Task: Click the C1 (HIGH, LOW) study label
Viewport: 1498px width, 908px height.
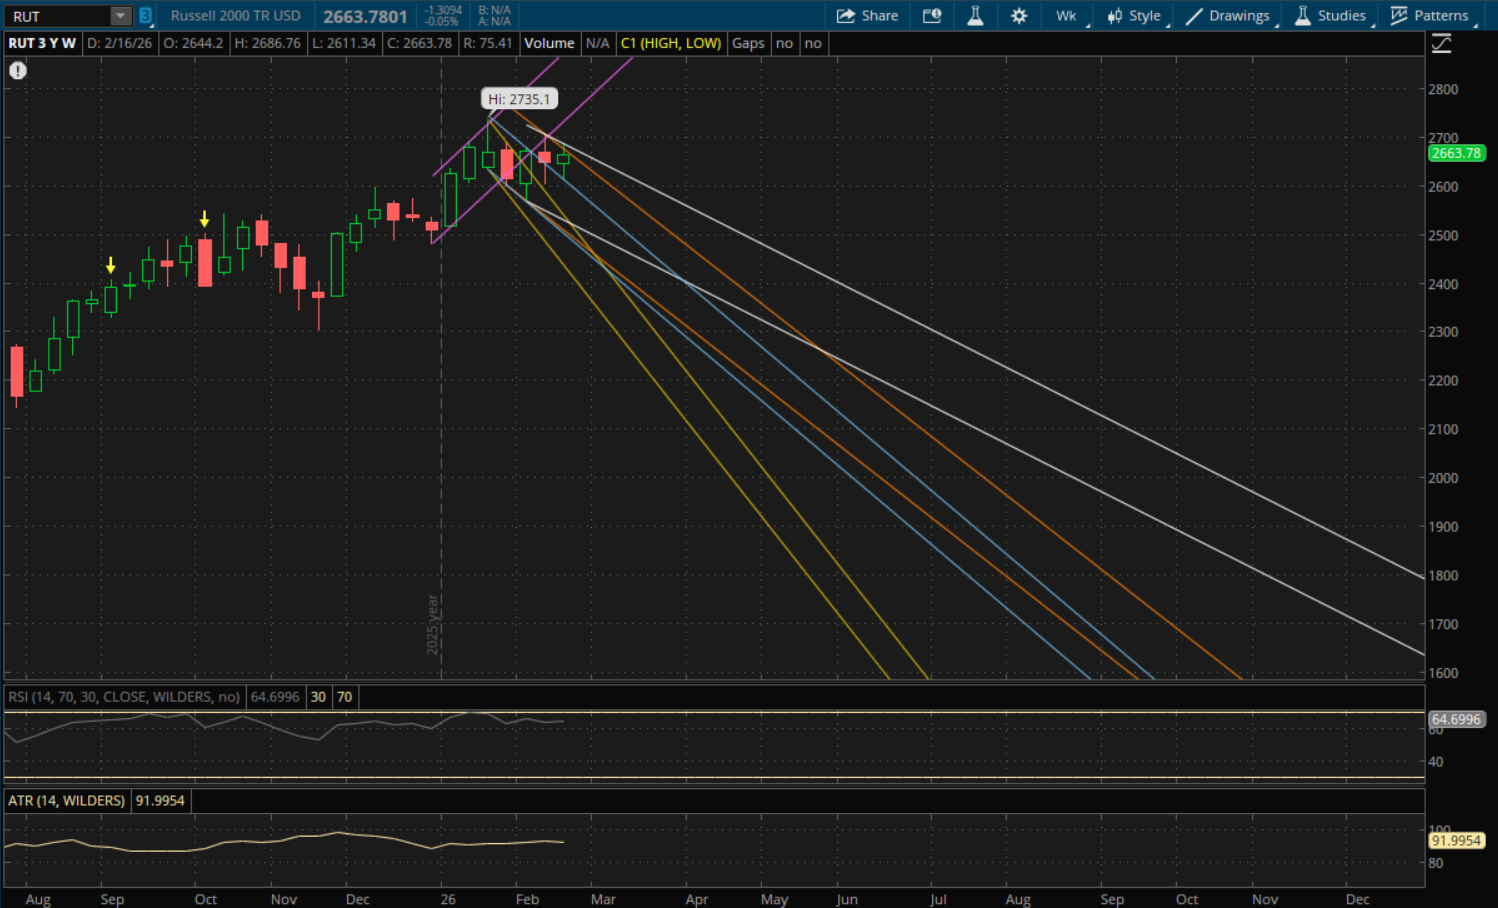Action: click(x=670, y=43)
